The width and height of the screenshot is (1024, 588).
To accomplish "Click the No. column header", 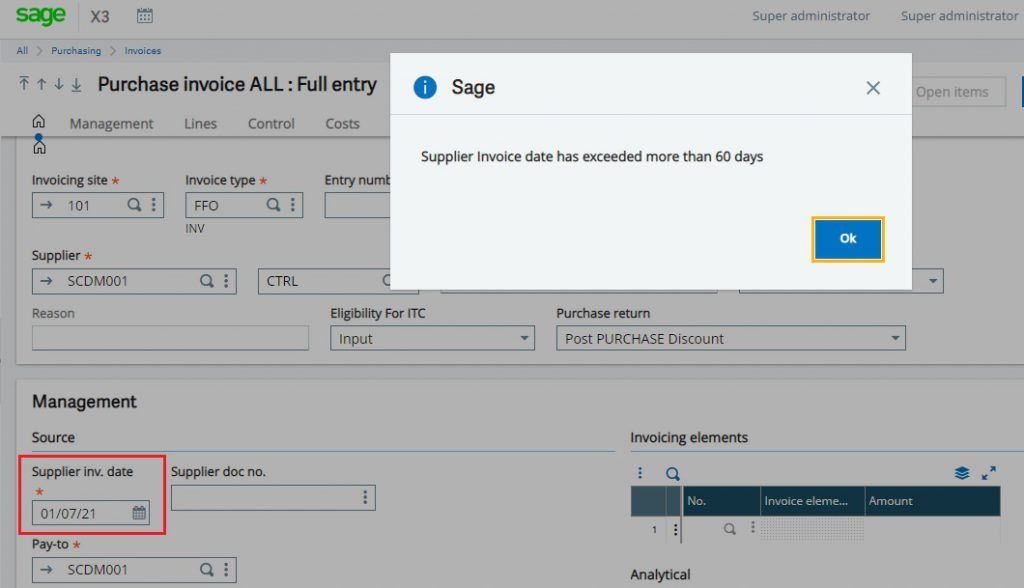I will pyautogui.click(x=721, y=501).
